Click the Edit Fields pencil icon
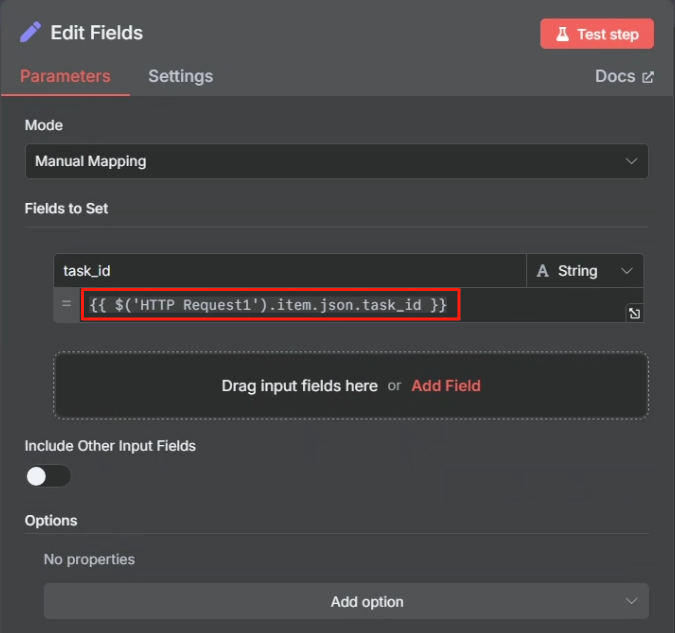Screen dimensions: 675x633 [x=30, y=32]
